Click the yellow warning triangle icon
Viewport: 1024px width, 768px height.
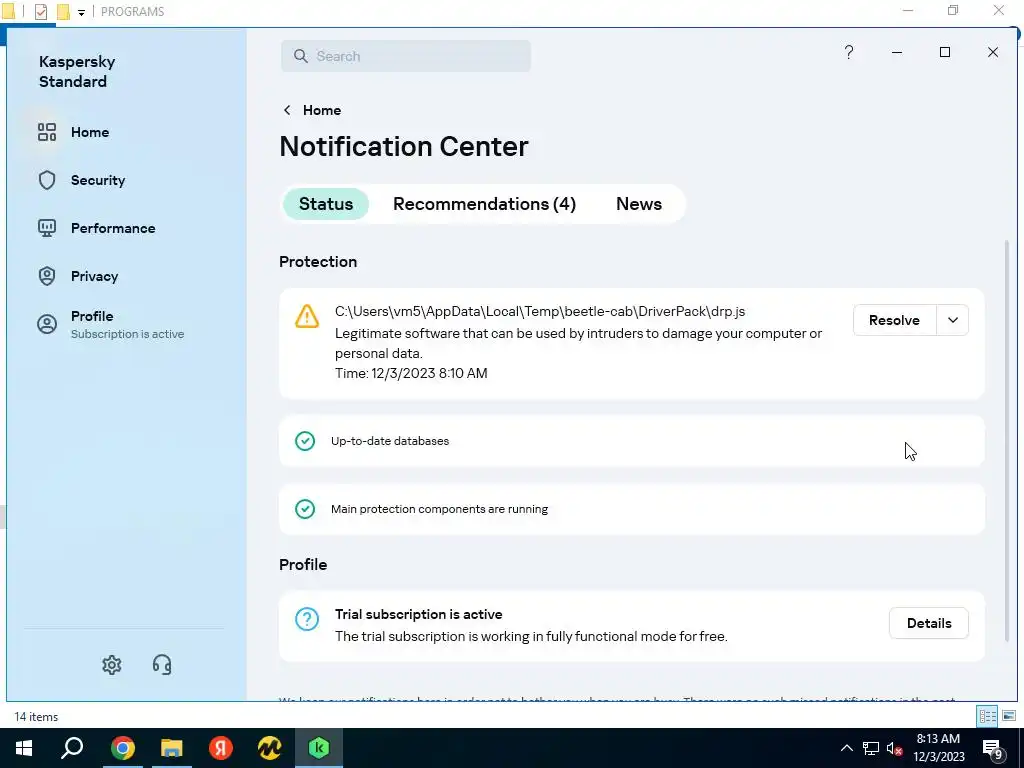coord(307,316)
